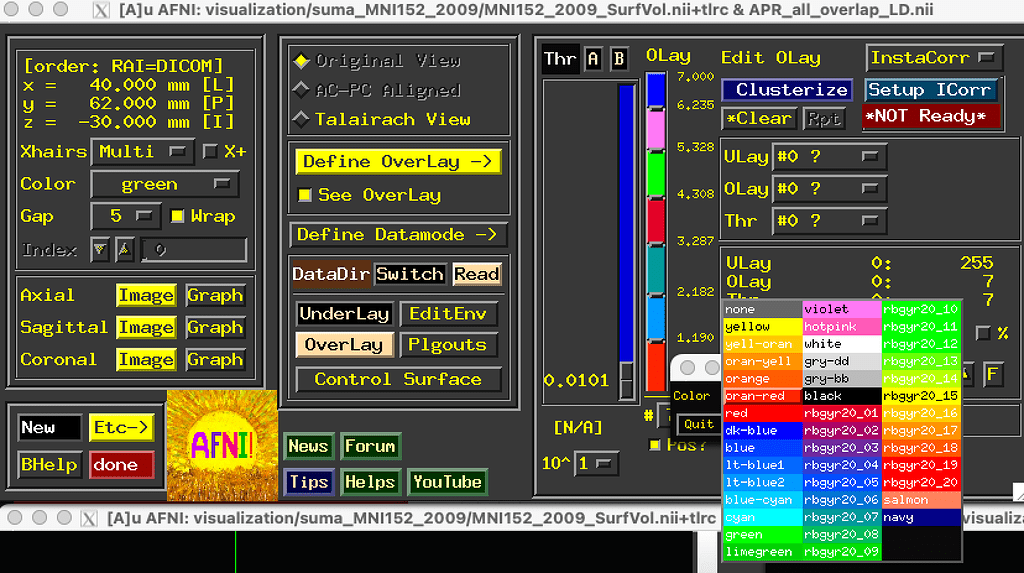Image resolution: width=1024 pixels, height=573 pixels.
Task: Choose 'navy' in color menu
Action: click(x=921, y=517)
